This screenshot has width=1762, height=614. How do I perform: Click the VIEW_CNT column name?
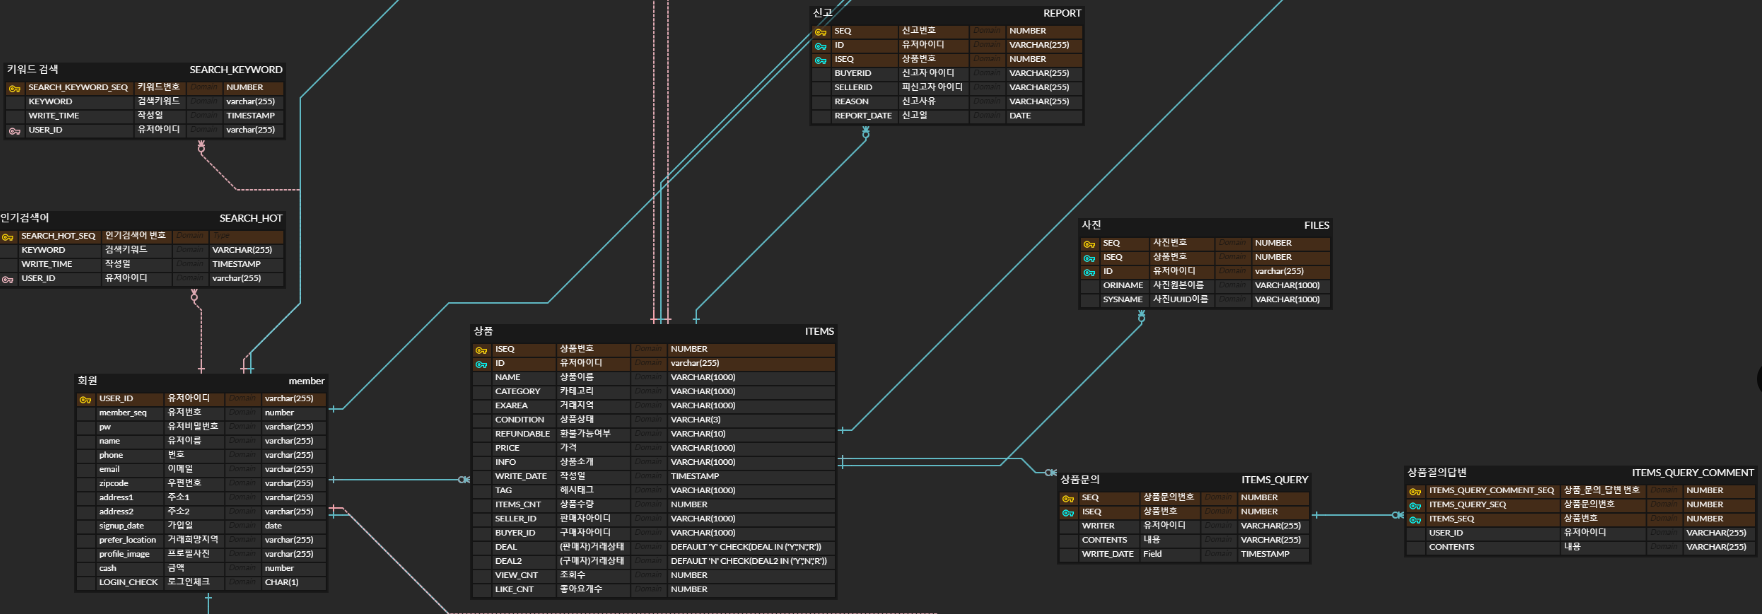tap(517, 575)
